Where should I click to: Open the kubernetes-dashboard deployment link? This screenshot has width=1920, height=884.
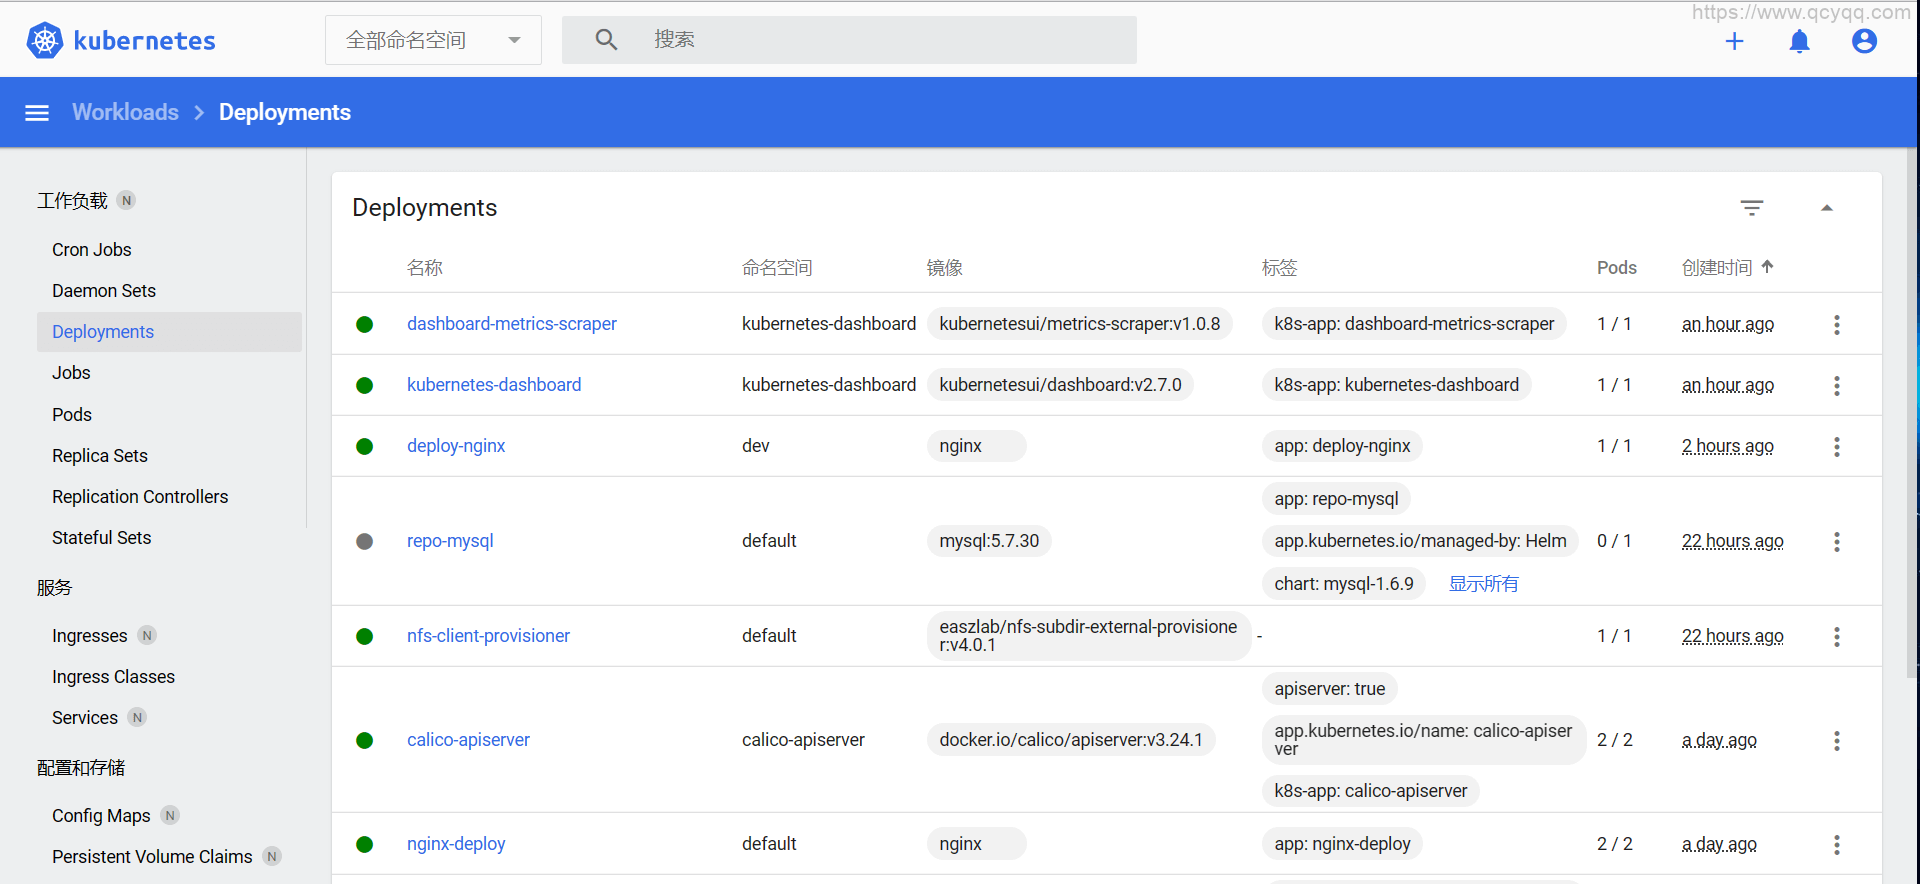(494, 385)
